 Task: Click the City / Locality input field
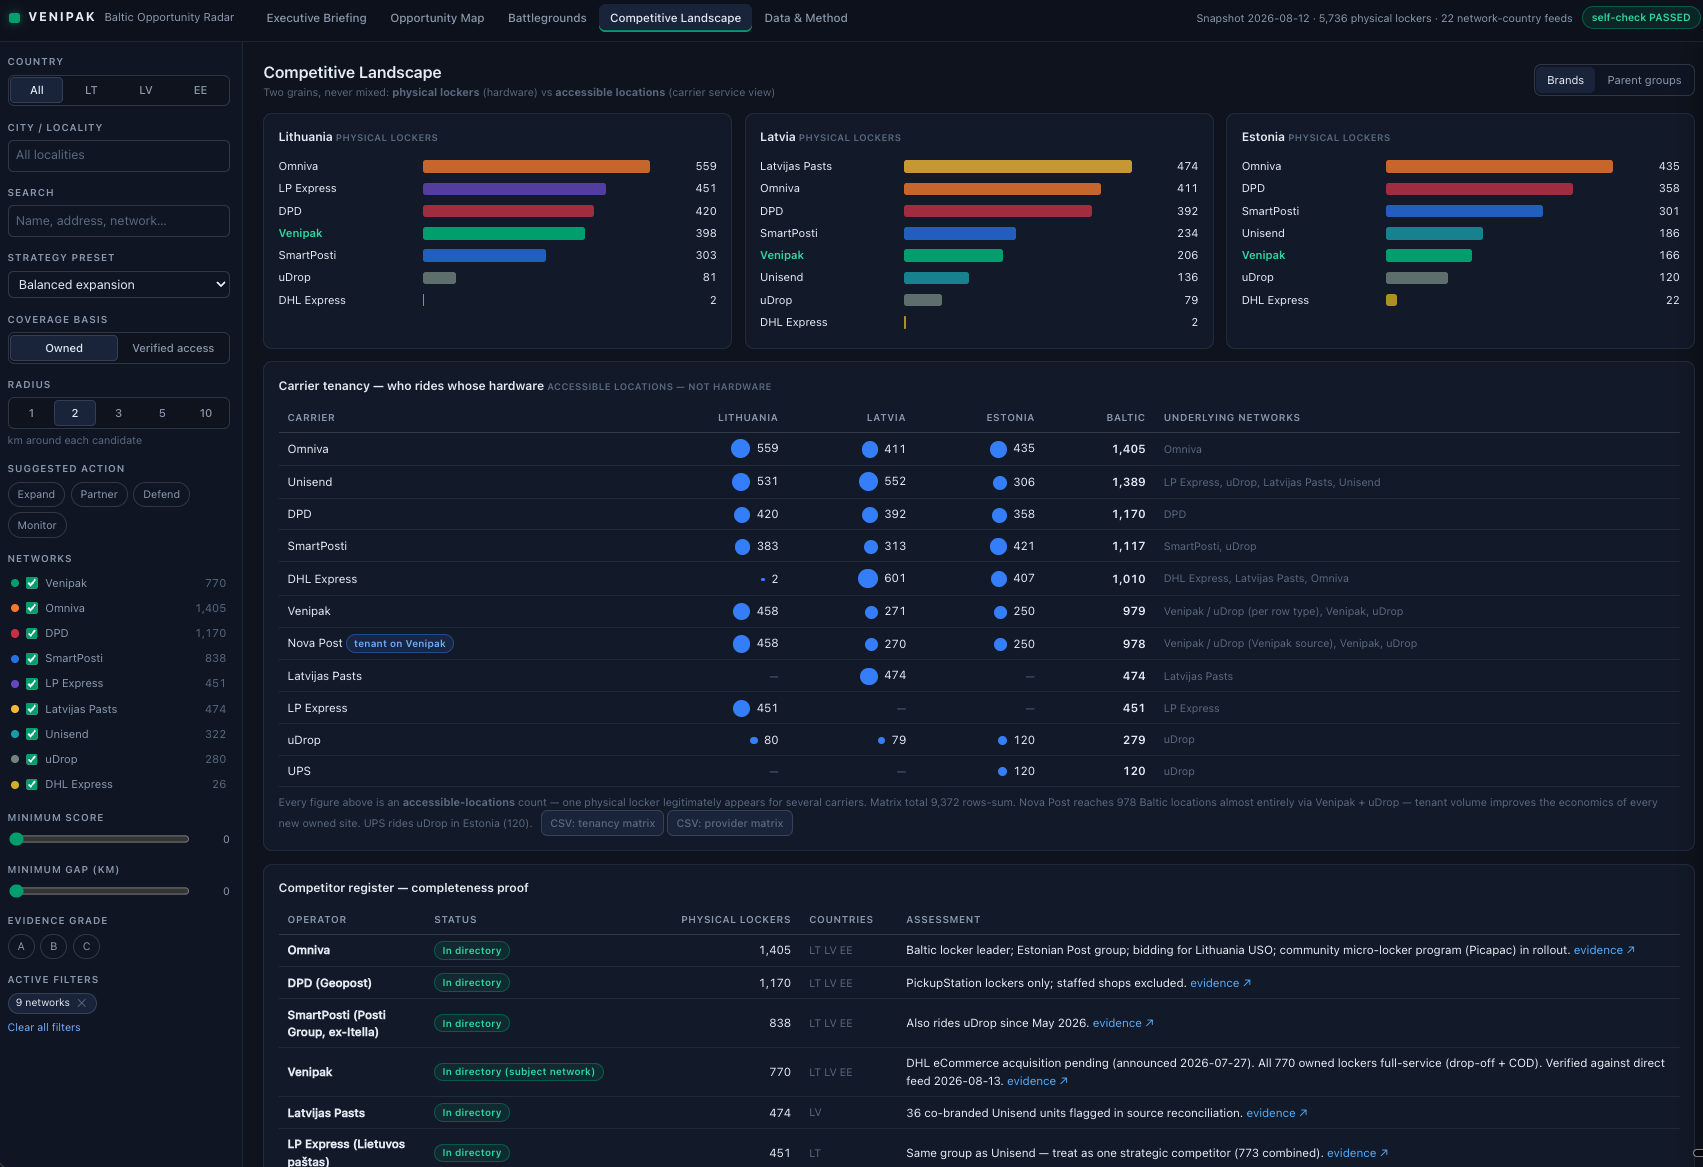(x=119, y=155)
